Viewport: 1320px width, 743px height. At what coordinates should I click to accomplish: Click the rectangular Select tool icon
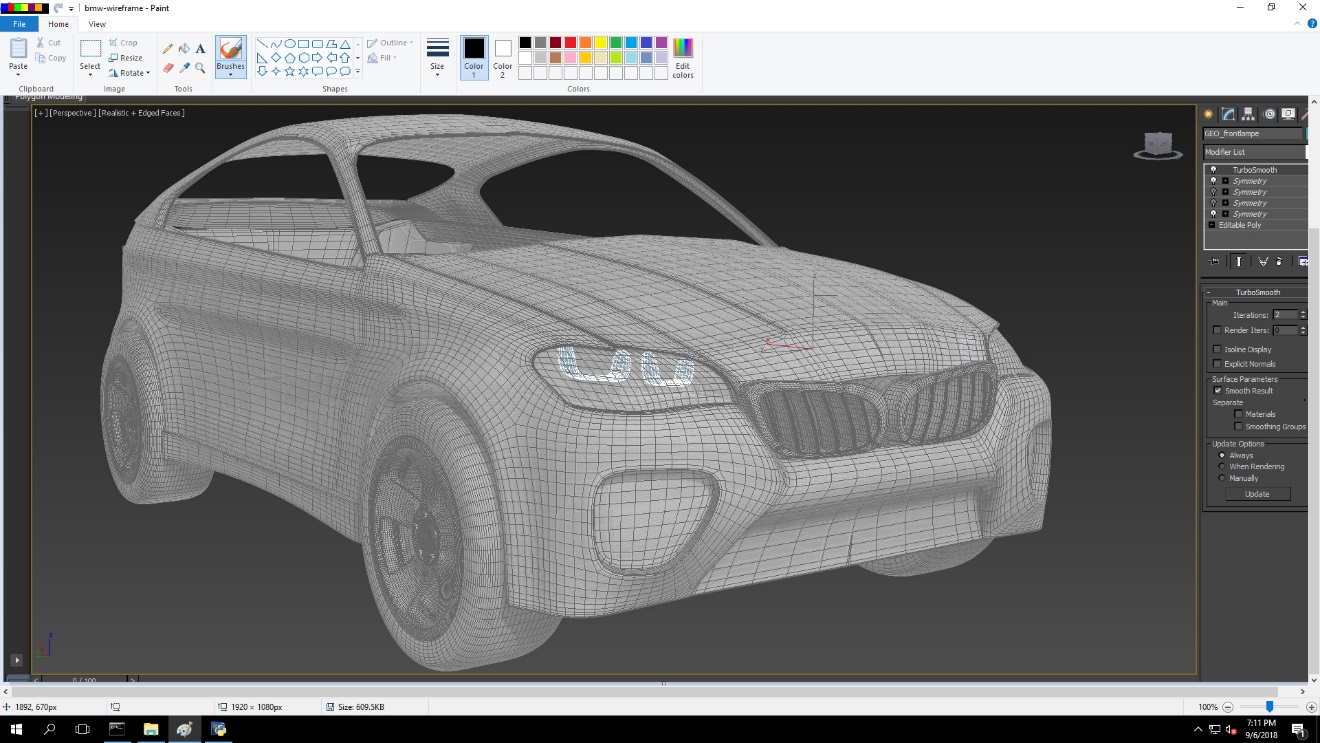click(90, 49)
